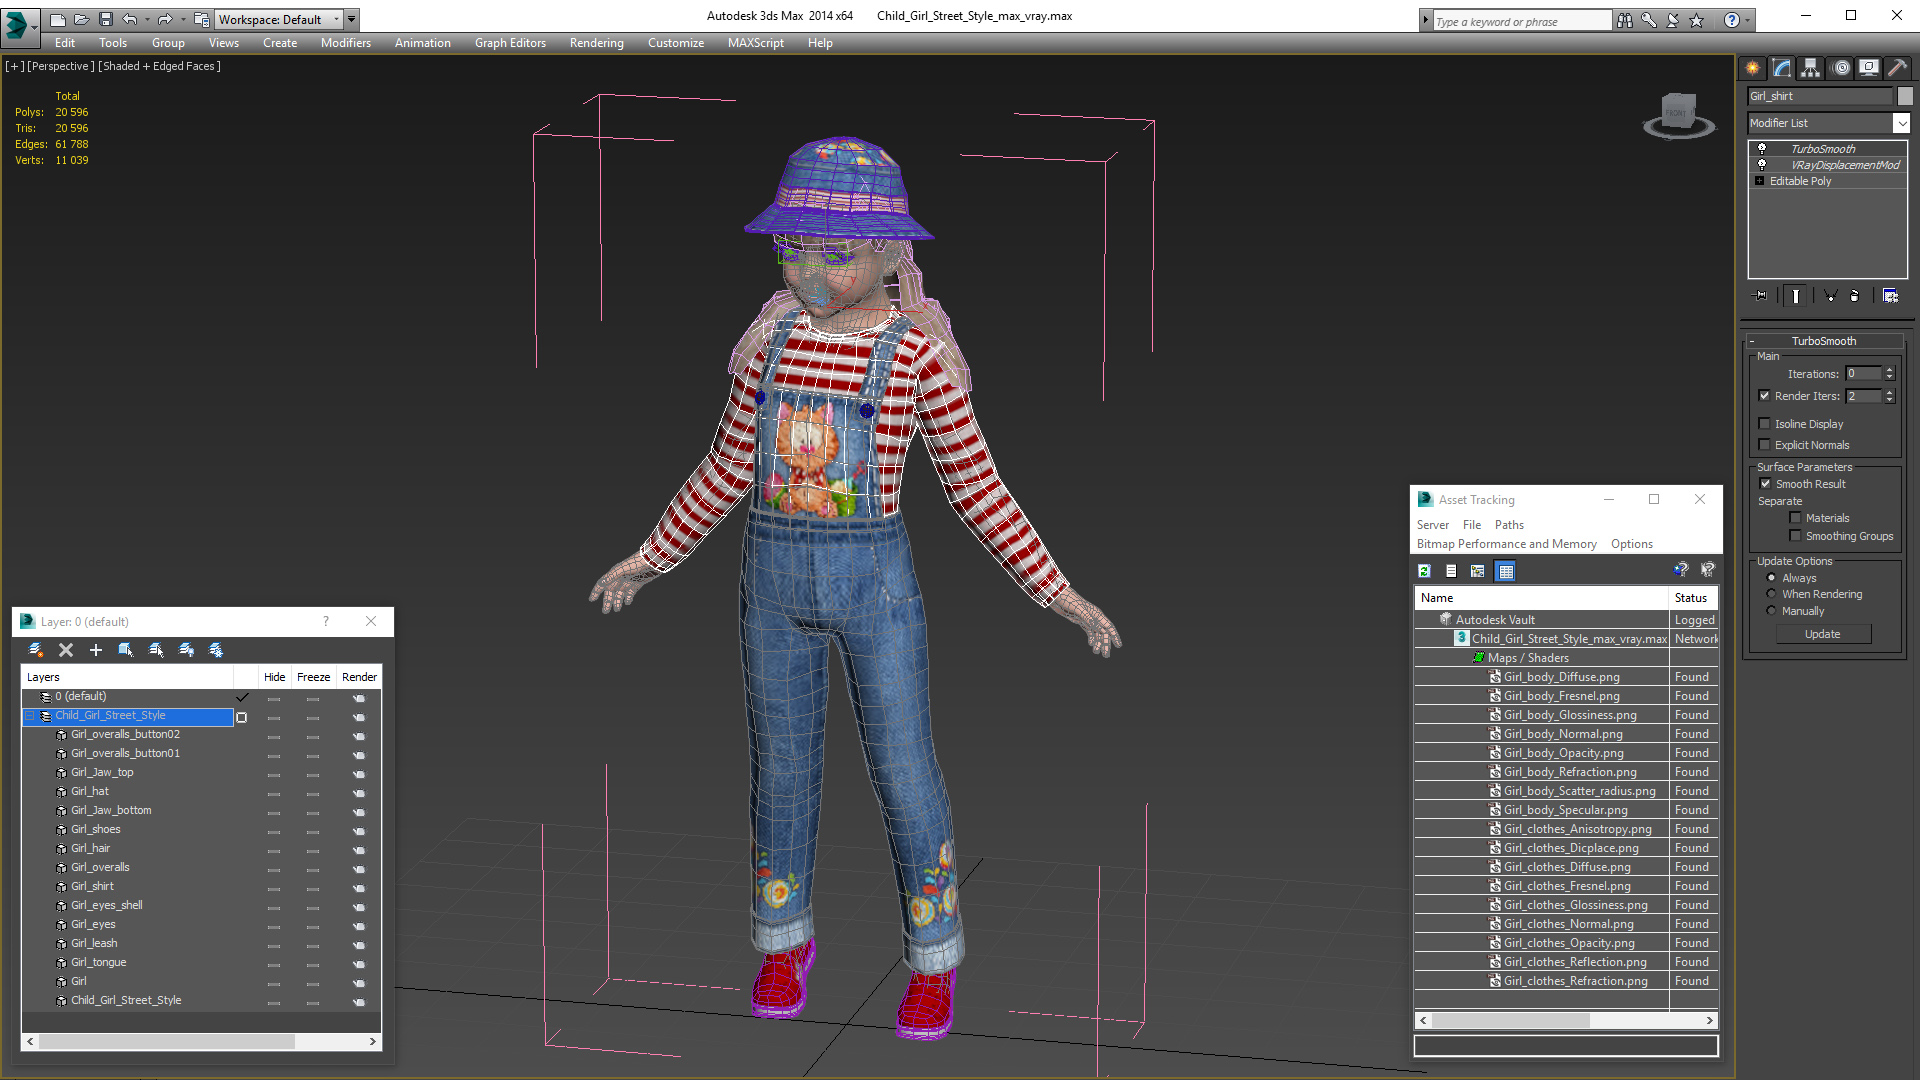Open the Quick Access Toolbar customize arrow
This screenshot has height=1080, width=1920.
coord(352,19)
